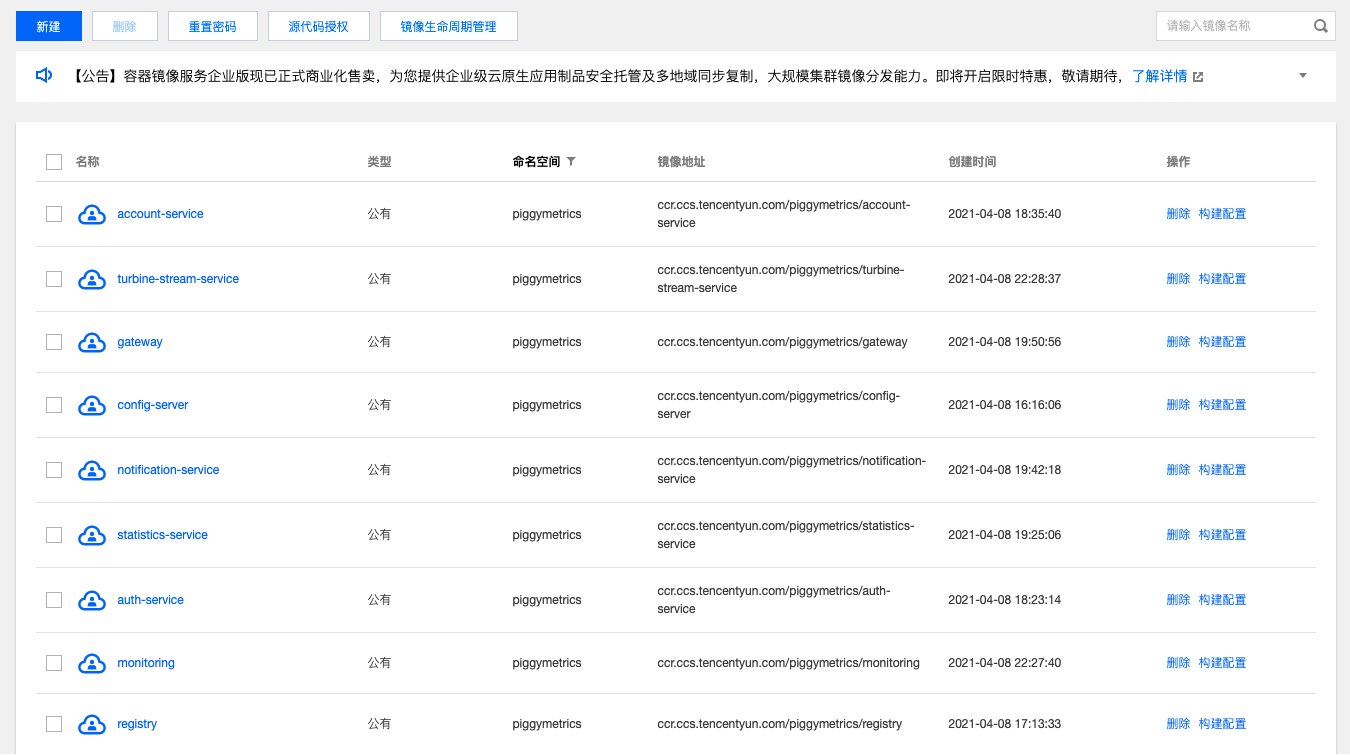Click the gateway image address ccr.ccs.tencentyun.com/piggymetrics/gateway

(x=782, y=342)
